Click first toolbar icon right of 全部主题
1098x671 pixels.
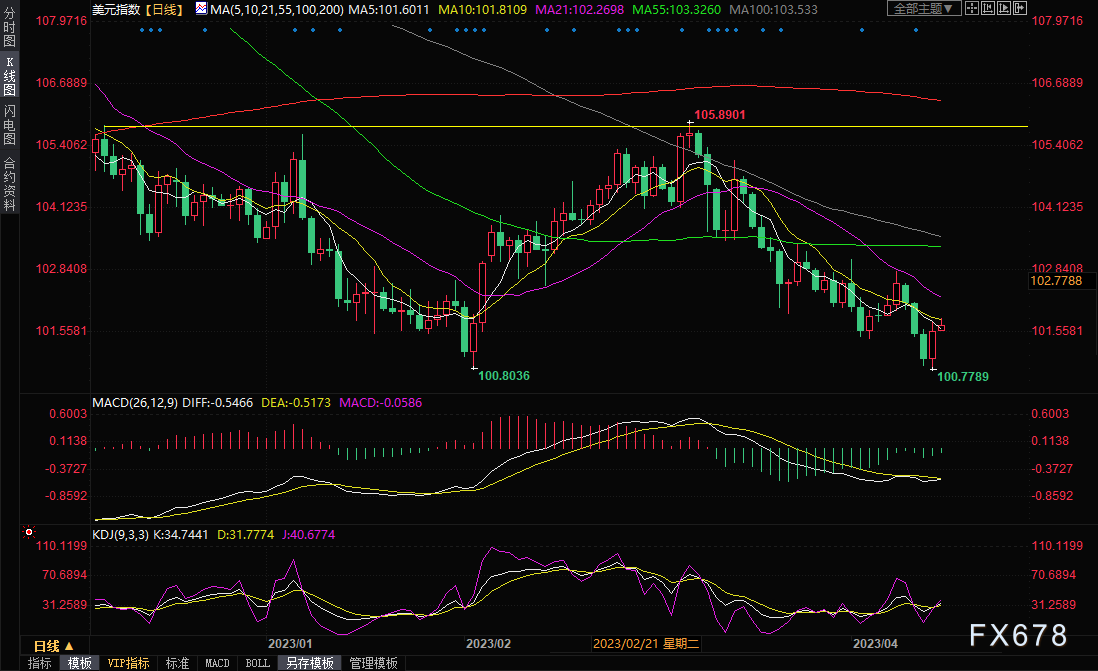click(974, 8)
